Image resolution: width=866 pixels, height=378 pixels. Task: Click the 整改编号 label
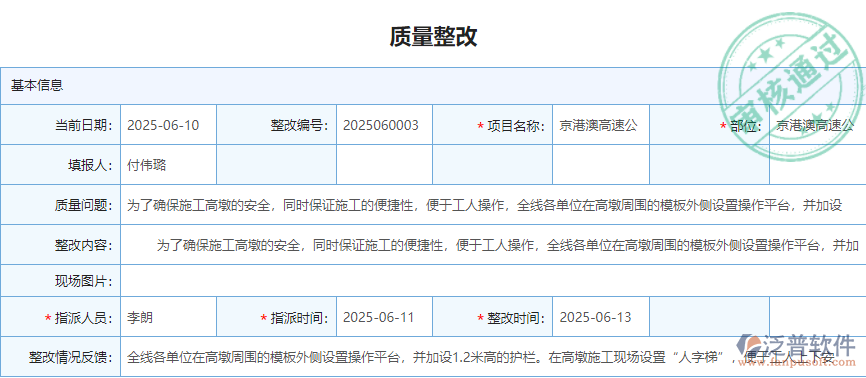click(x=299, y=125)
